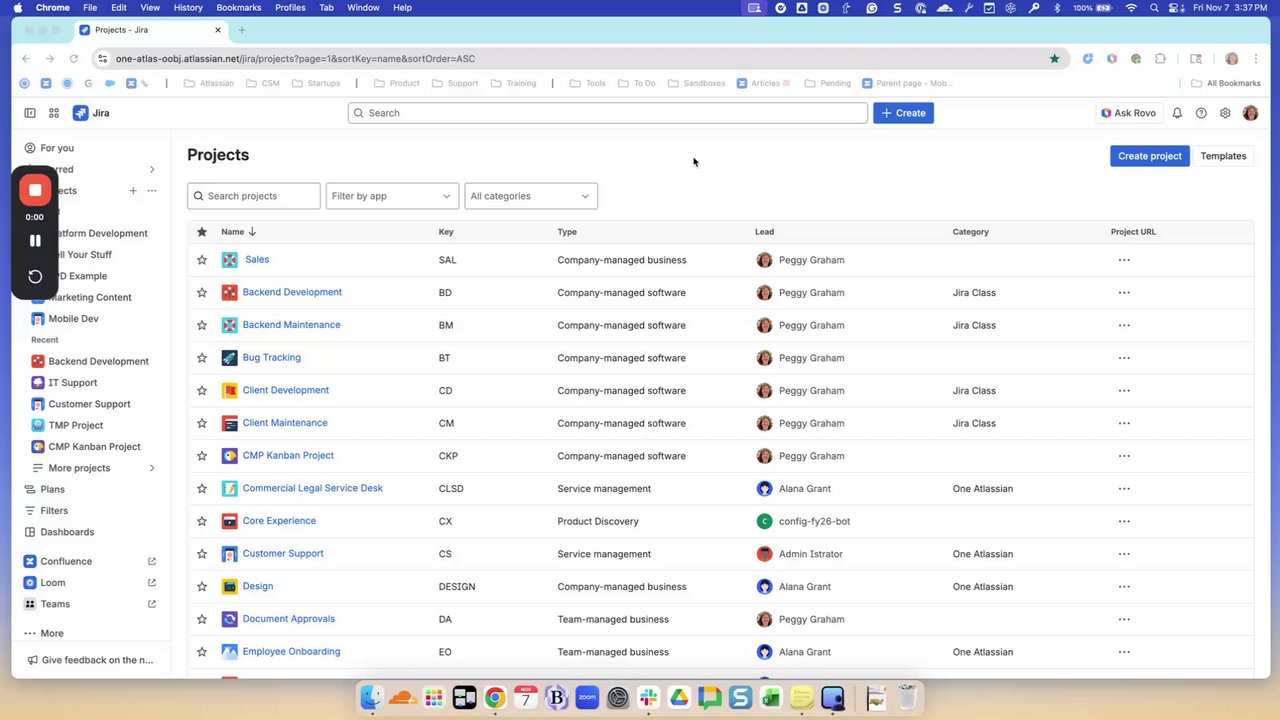Open the History menu in the menu bar
This screenshot has height=720, width=1280.
tap(188, 8)
